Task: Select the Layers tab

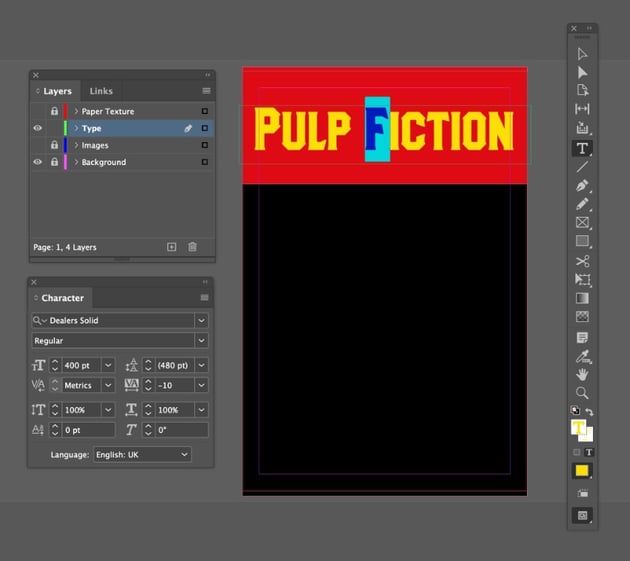Action: [x=57, y=91]
